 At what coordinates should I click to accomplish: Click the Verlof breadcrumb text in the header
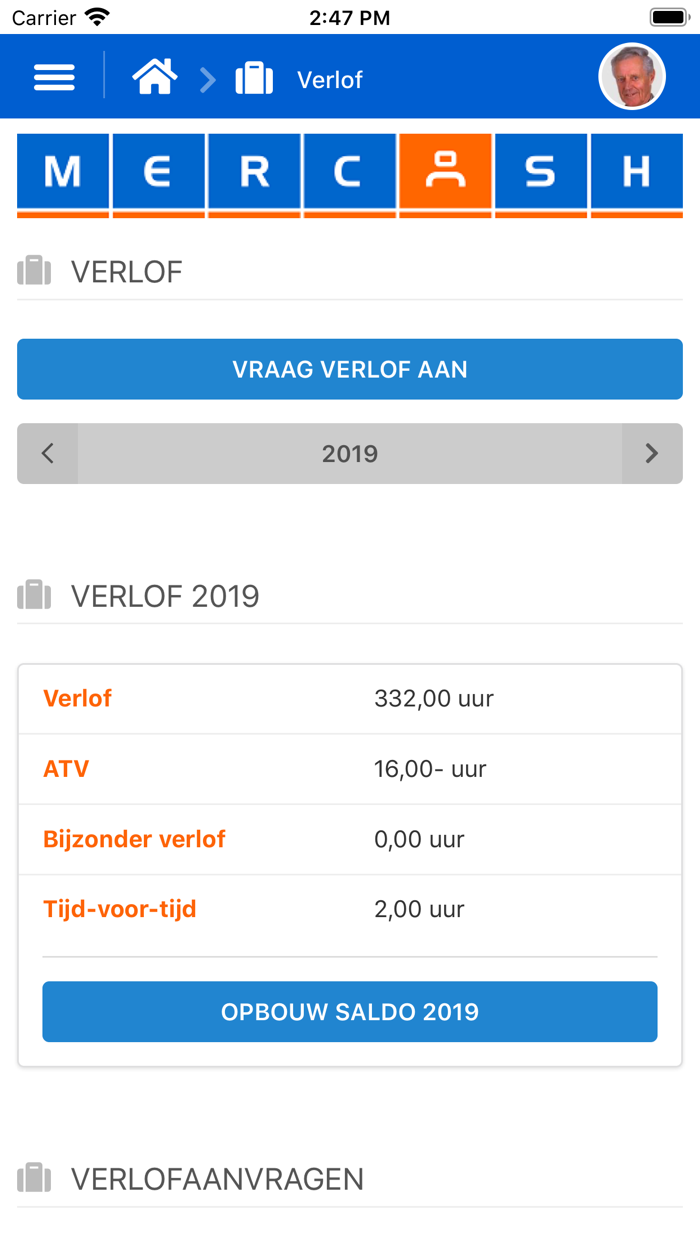(x=330, y=80)
